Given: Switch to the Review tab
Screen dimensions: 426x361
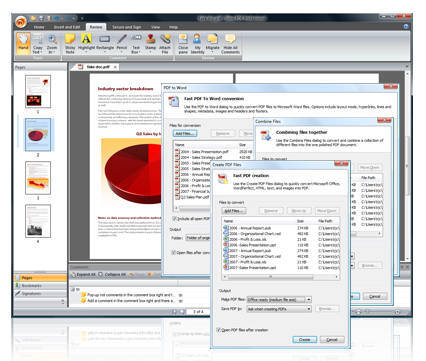Looking at the screenshot, I should (96, 27).
